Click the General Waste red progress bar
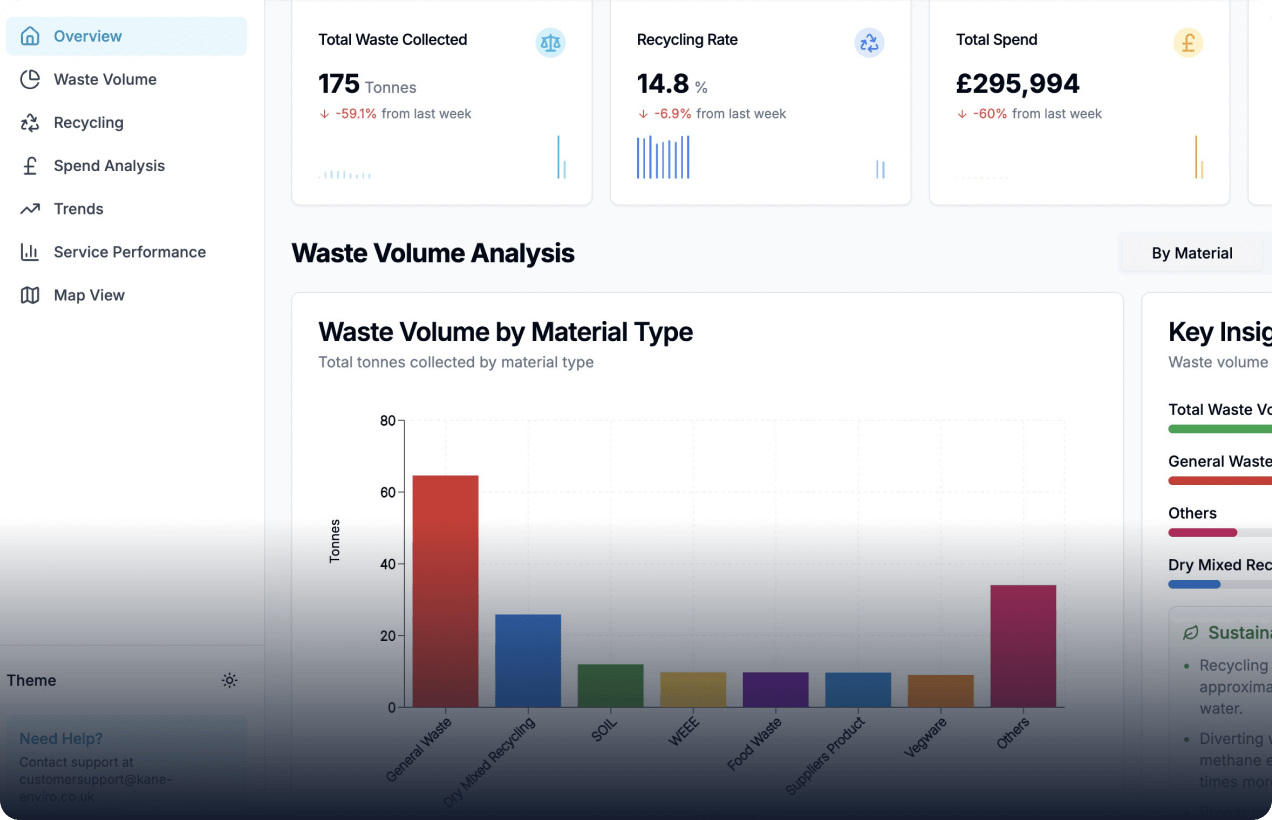1272x820 pixels. [x=1220, y=481]
